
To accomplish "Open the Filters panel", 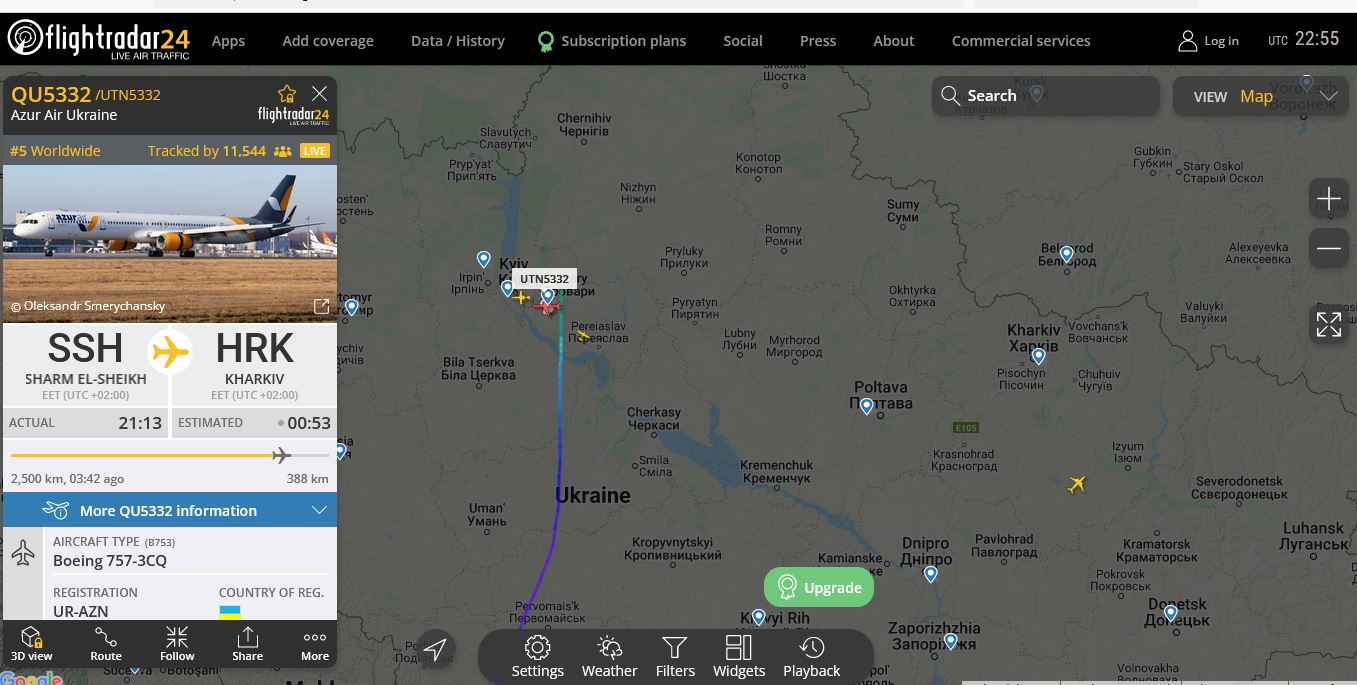I will (675, 656).
